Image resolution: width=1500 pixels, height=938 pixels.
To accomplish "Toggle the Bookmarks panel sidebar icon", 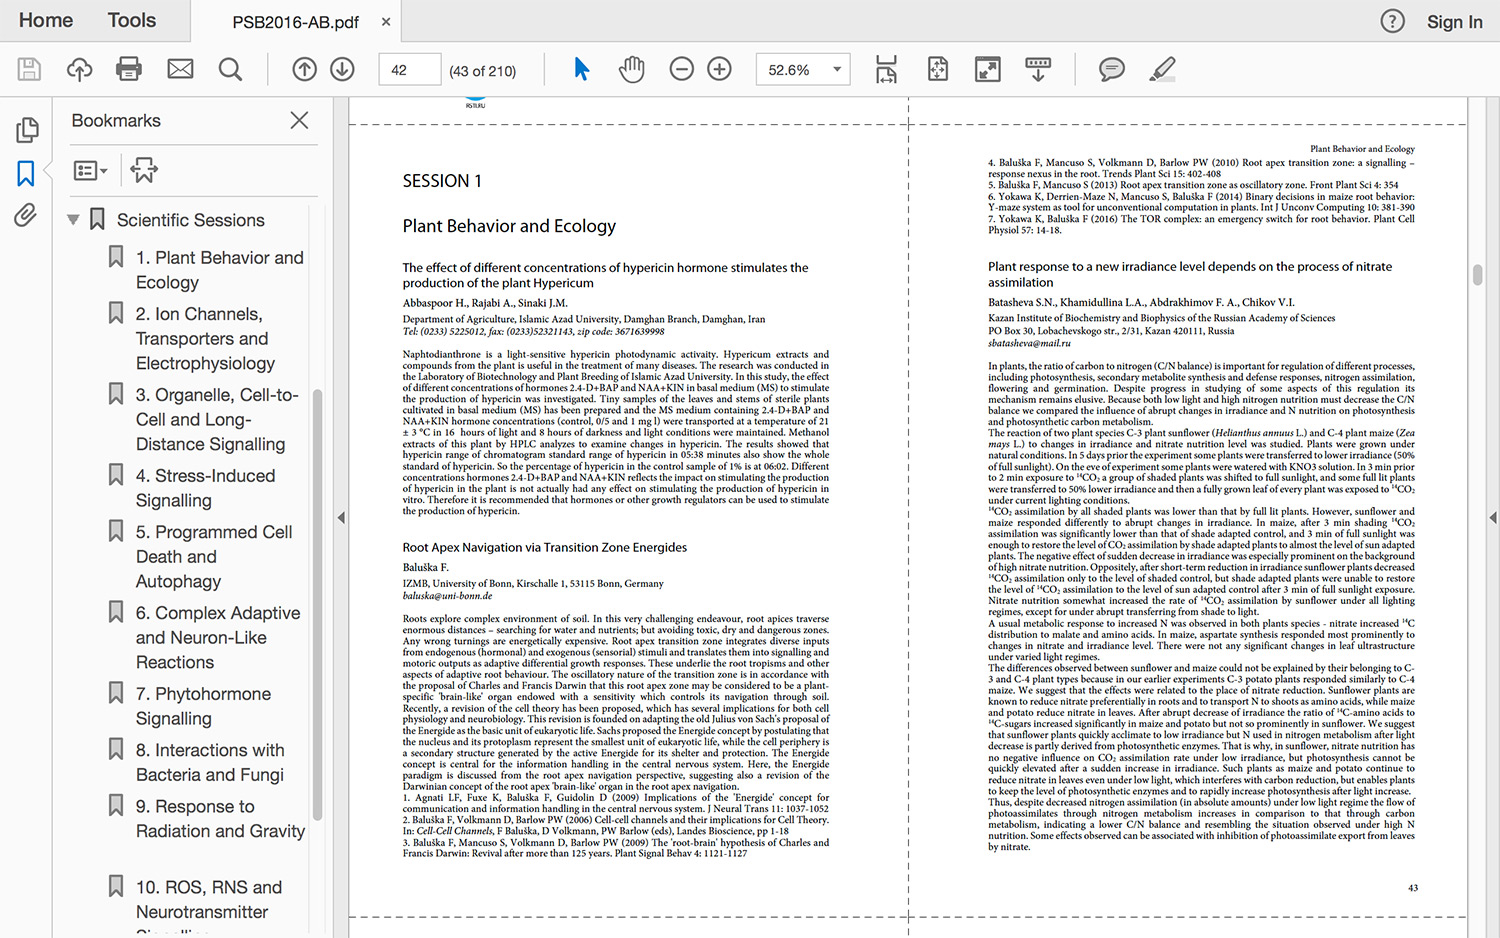I will pyautogui.click(x=26, y=173).
